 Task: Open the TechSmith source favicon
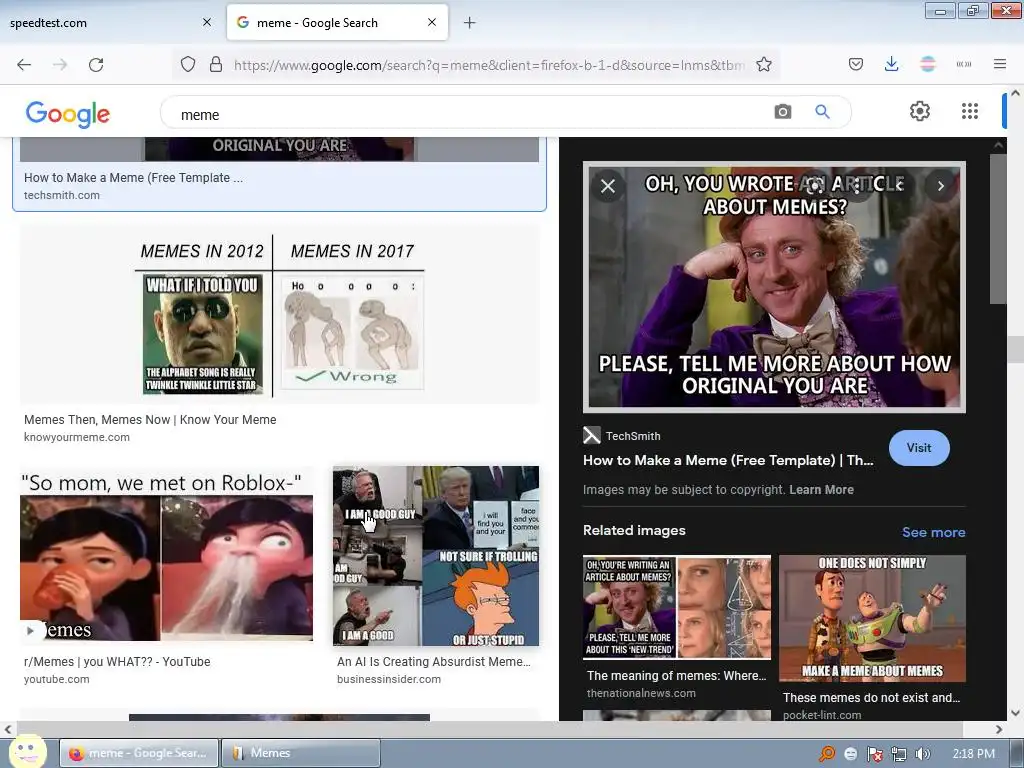point(591,436)
